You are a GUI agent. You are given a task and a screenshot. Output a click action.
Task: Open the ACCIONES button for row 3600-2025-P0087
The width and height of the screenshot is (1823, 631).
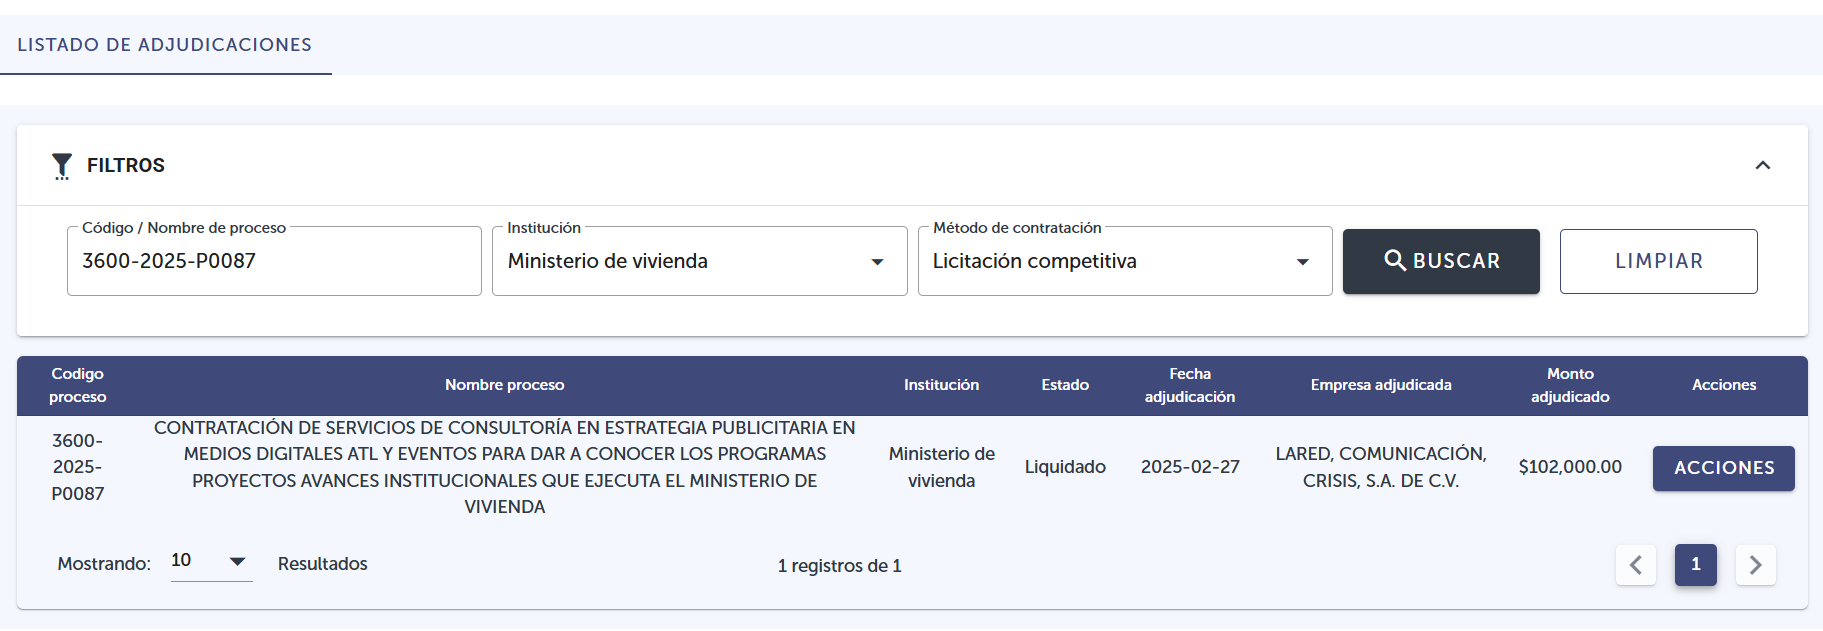pyautogui.click(x=1724, y=468)
